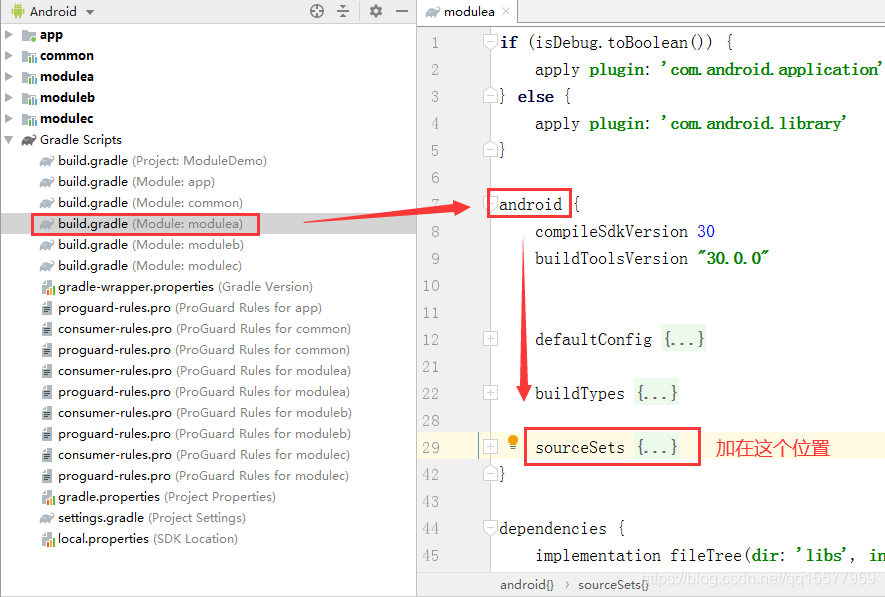Collapse the dependencies block fold marker

(x=490, y=528)
